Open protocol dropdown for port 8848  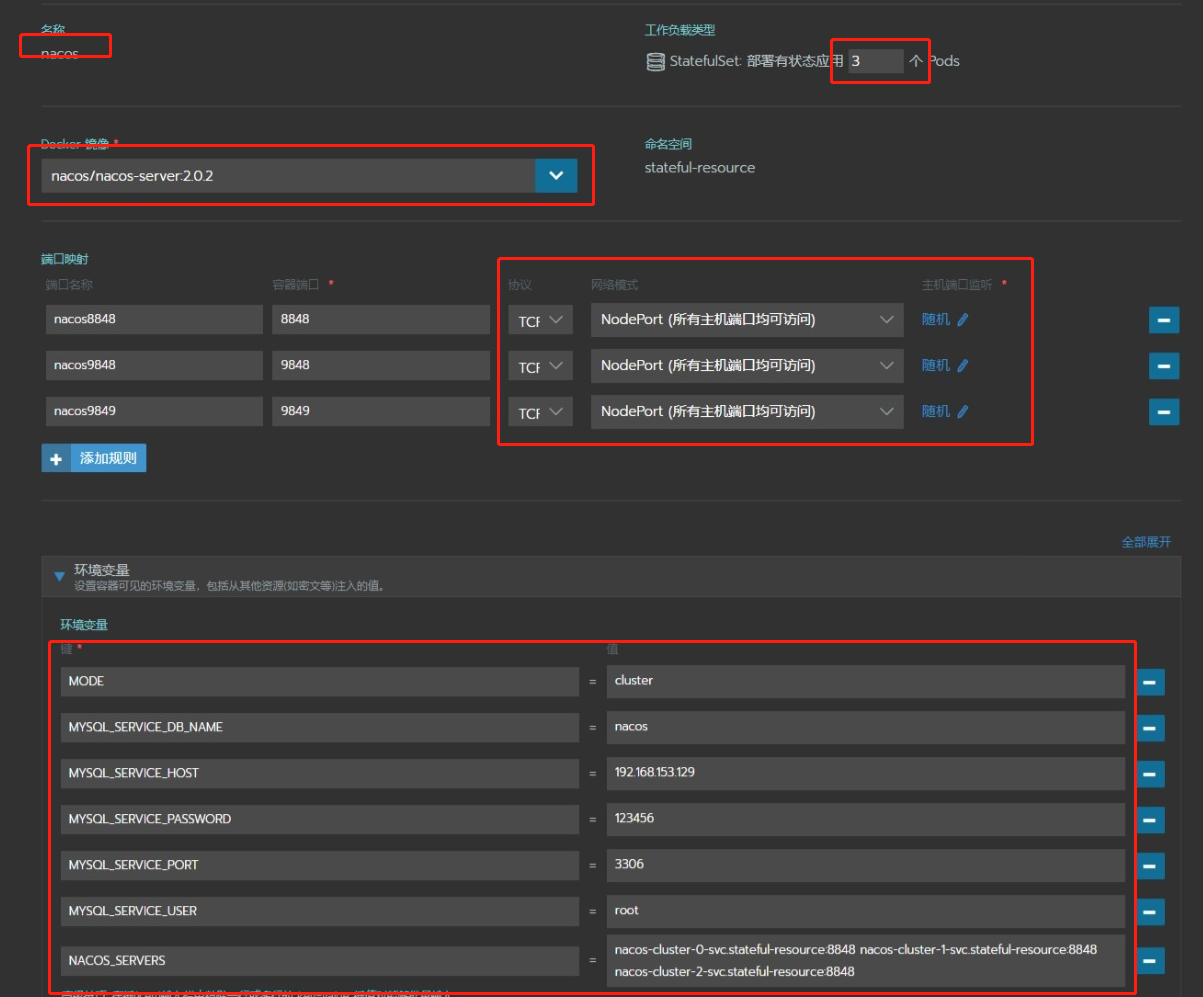click(x=540, y=320)
